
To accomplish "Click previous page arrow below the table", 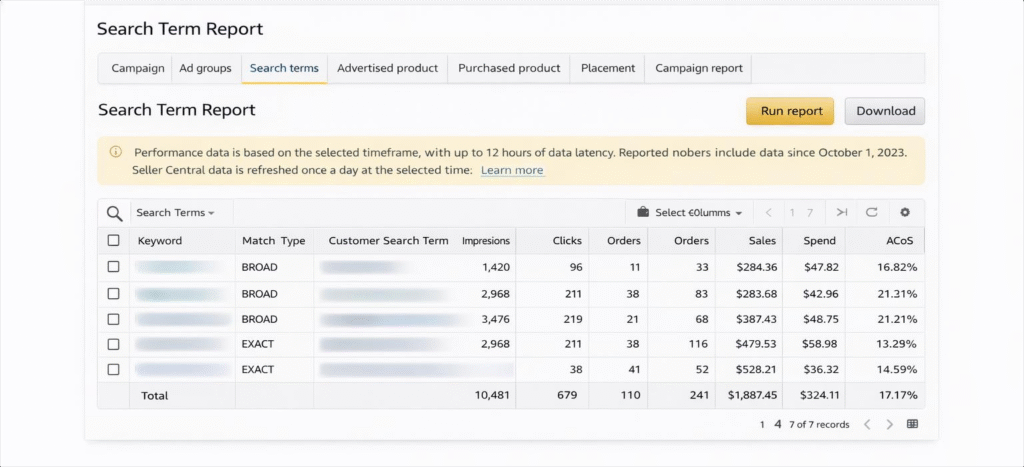I will pos(866,424).
